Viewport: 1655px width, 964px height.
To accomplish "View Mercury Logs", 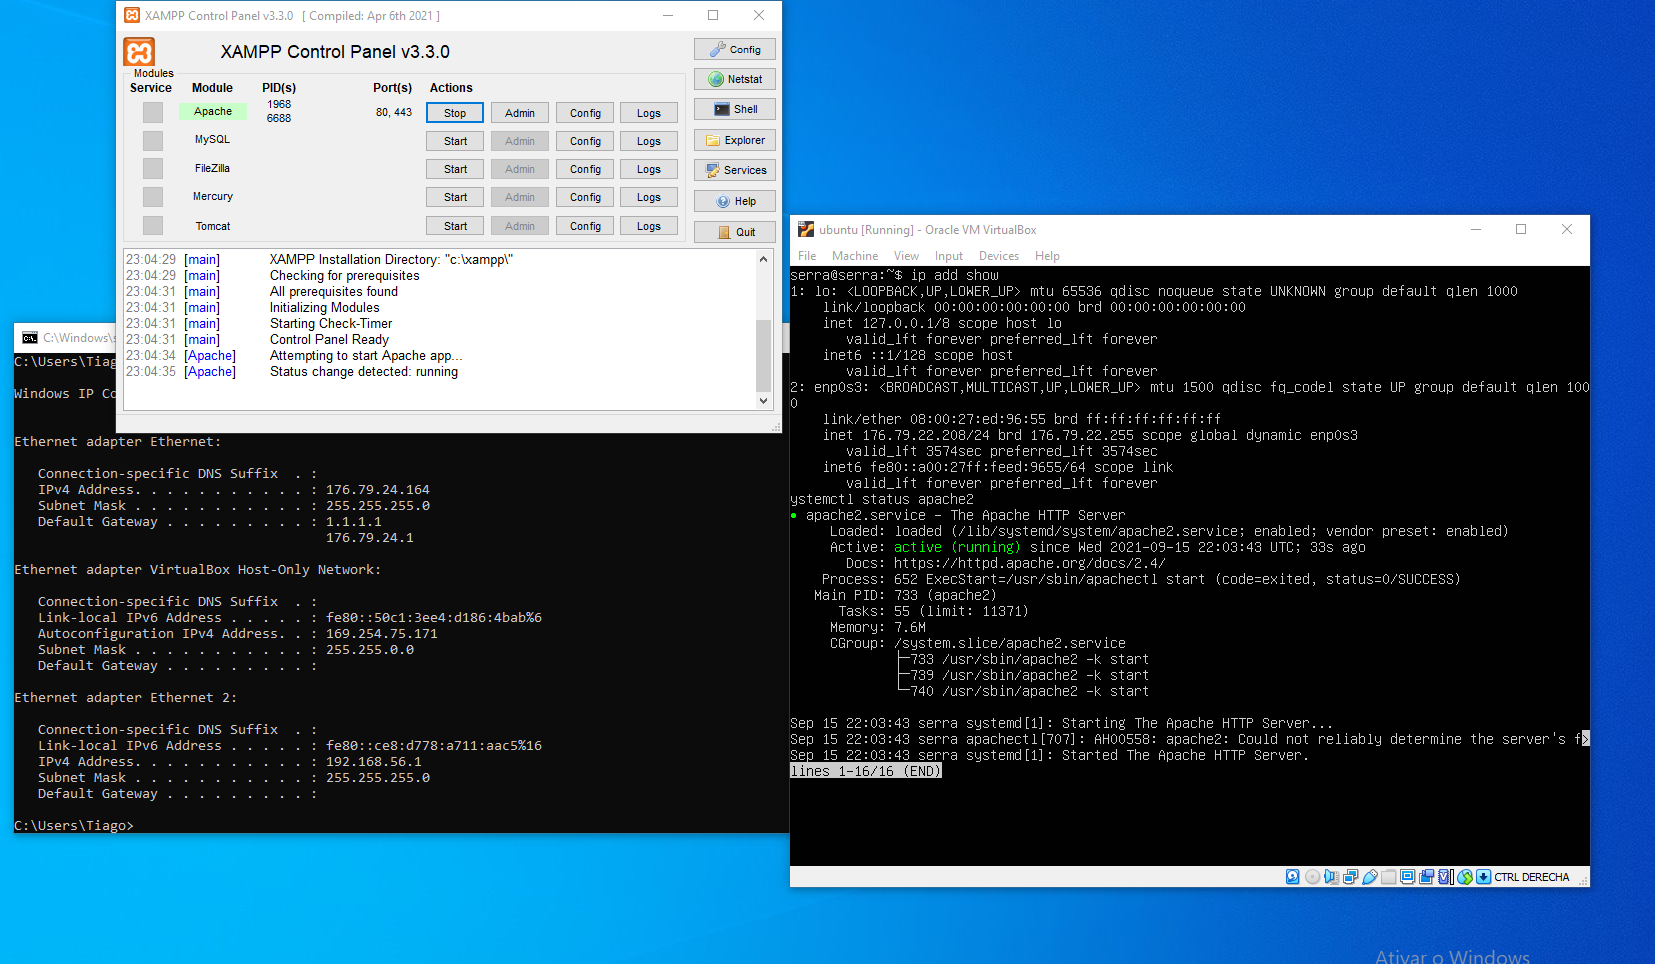I will click(649, 197).
